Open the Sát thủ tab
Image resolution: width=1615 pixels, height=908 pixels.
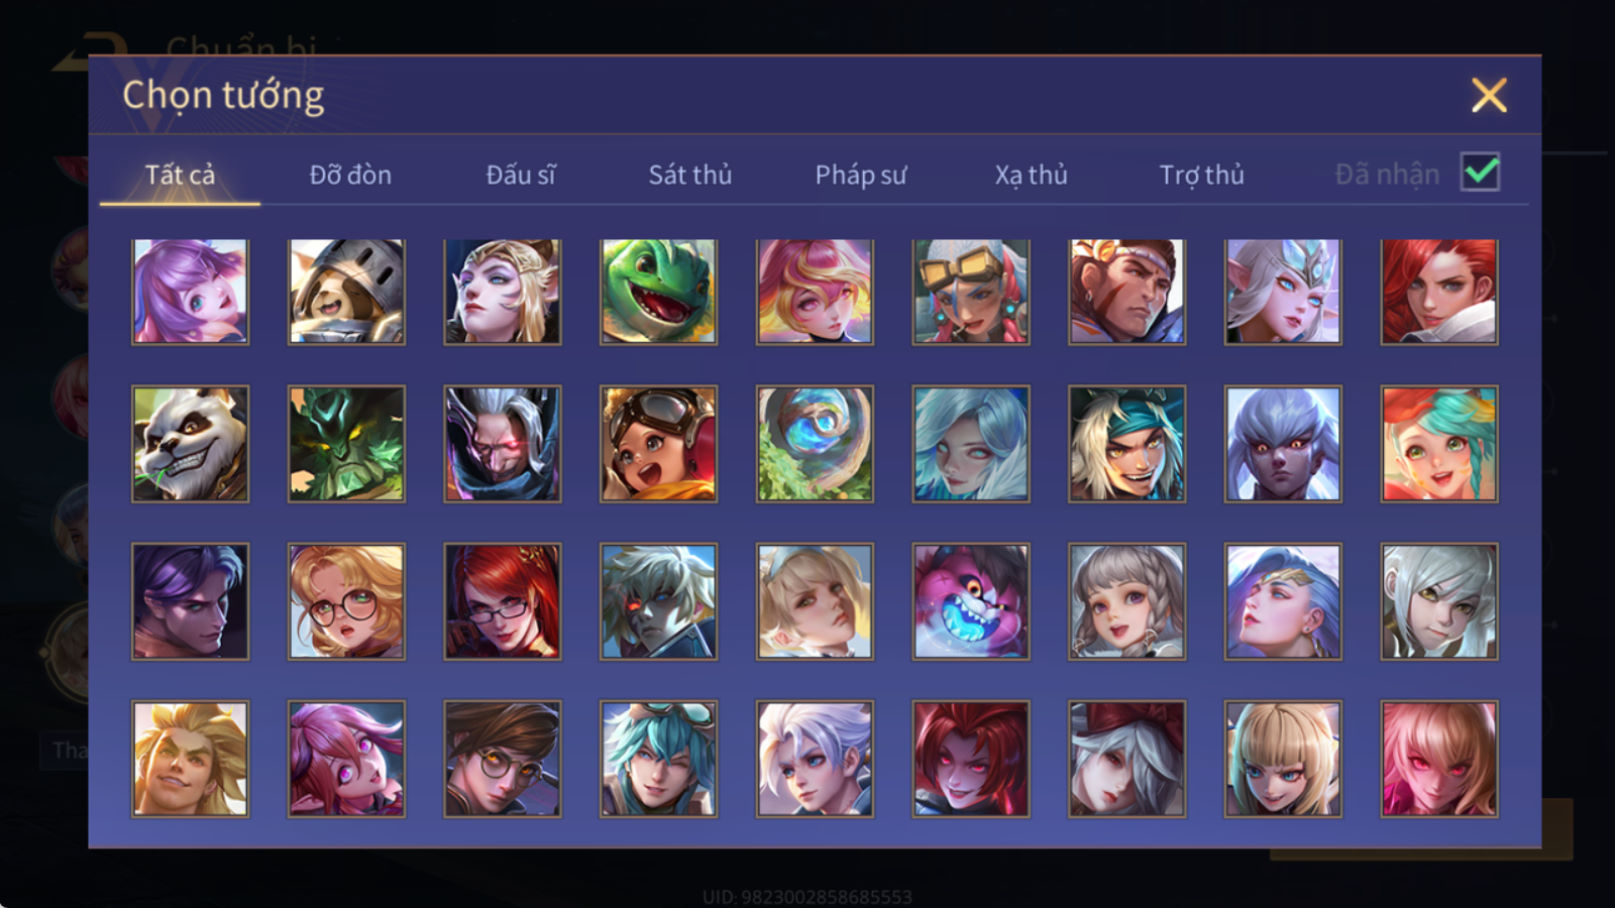pos(690,175)
